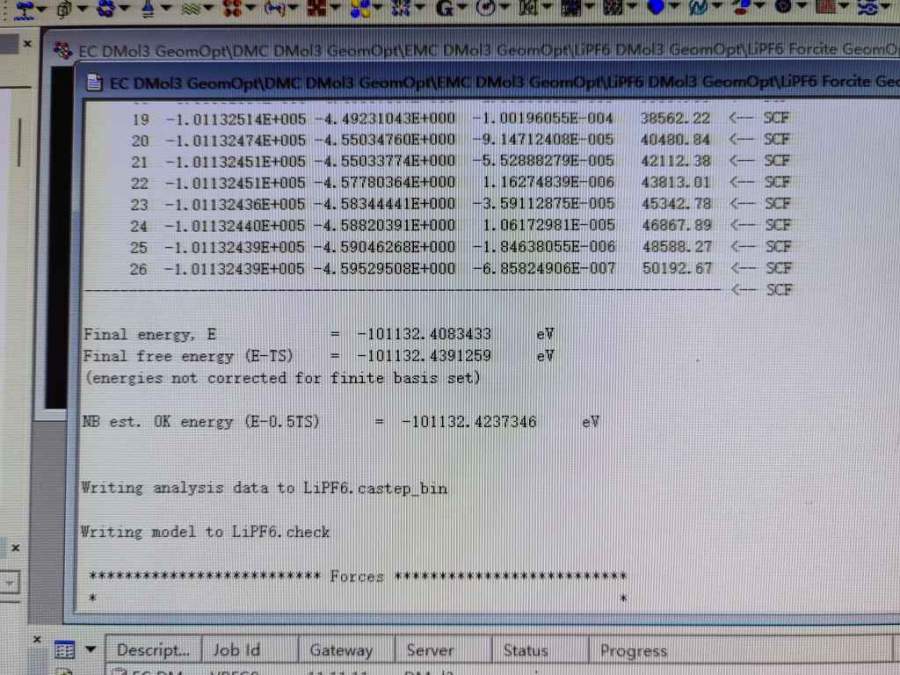Image resolution: width=900 pixels, height=675 pixels.
Task: Open the dropdown arrow beside the cube icon
Action: pyautogui.click(x=82, y=9)
